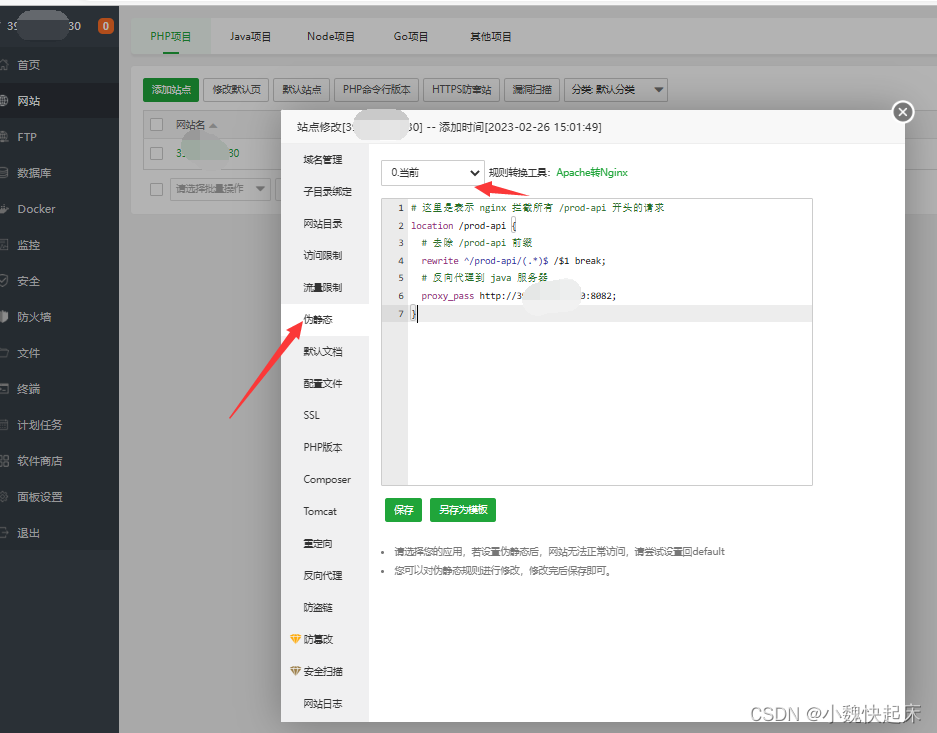Select Tomcat in dialog menu
Viewport: 937px width, 733px height.
320,511
